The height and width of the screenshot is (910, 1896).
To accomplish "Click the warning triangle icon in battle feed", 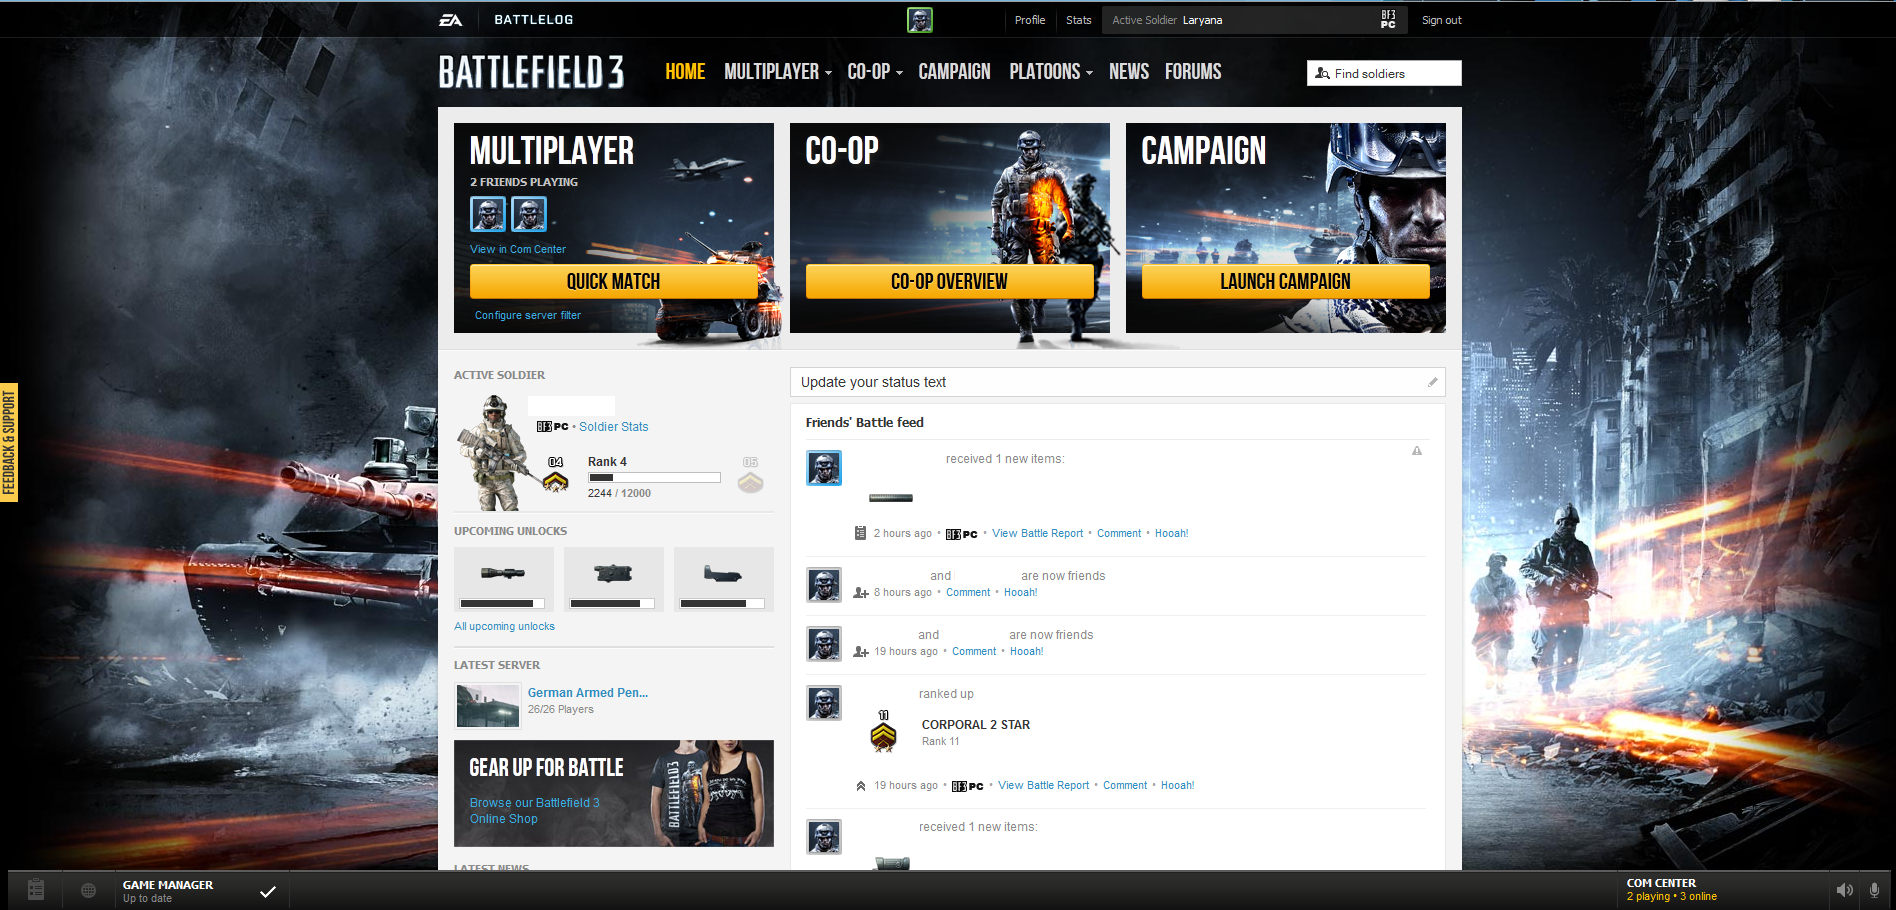I will (1417, 451).
